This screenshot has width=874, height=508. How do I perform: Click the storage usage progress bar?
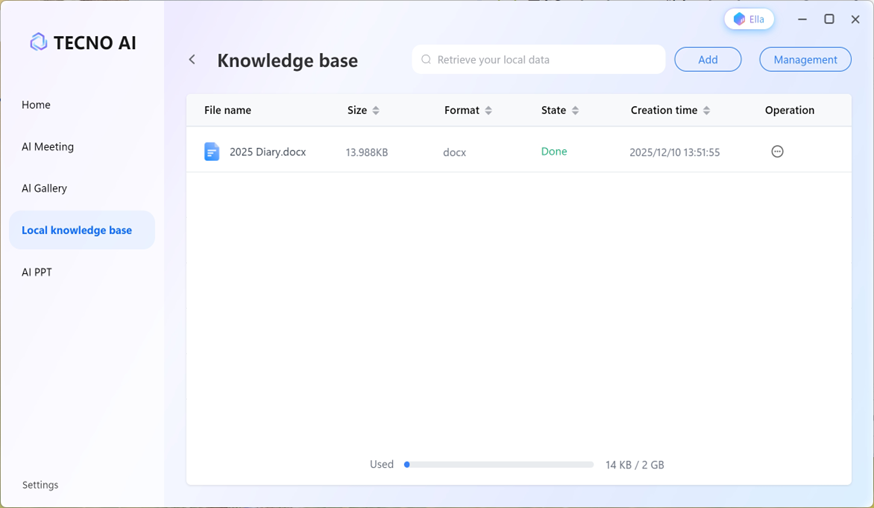point(499,465)
